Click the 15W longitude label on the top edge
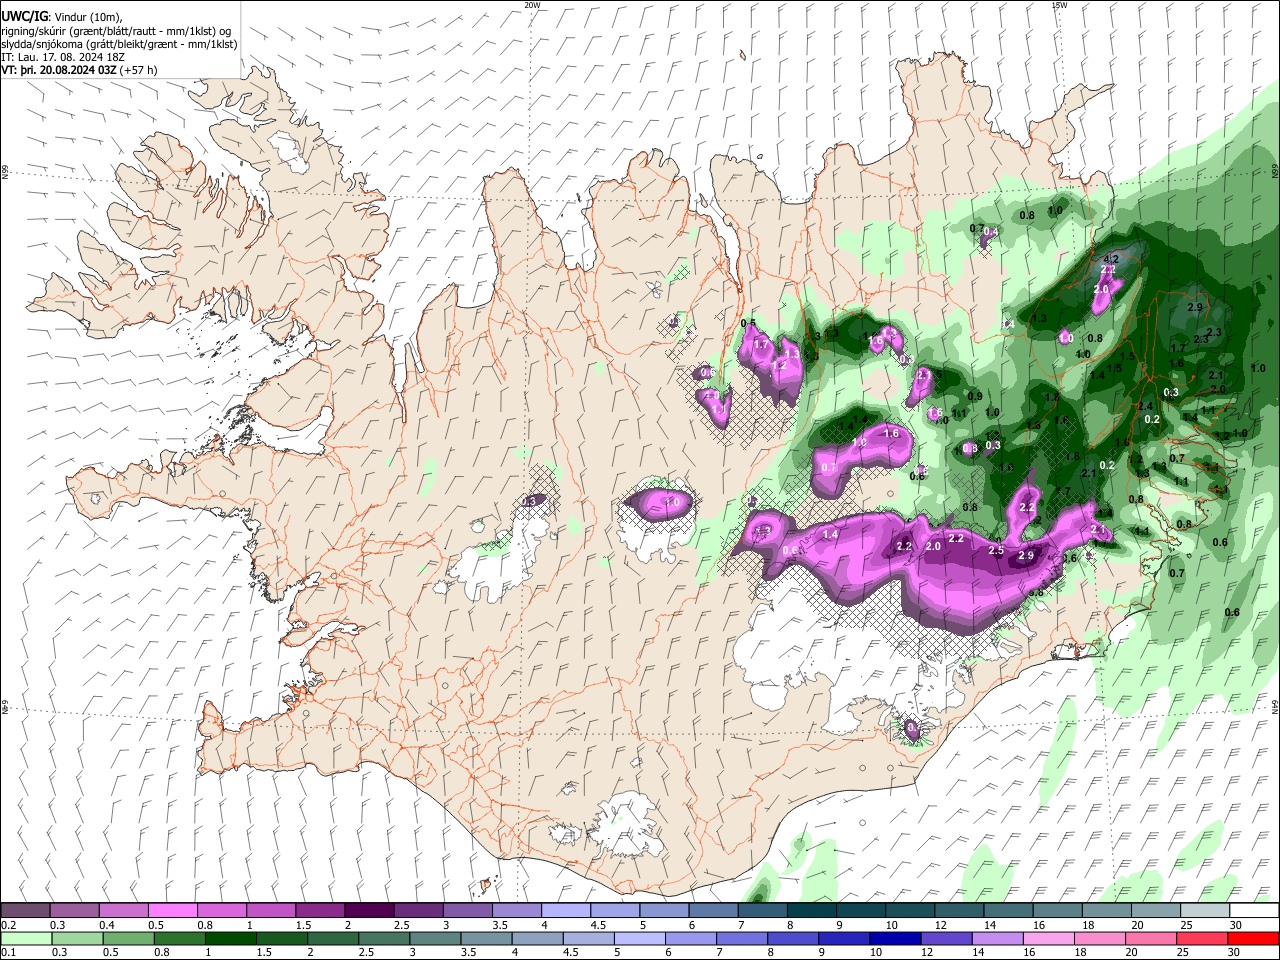The image size is (1280, 960). (1059, 5)
